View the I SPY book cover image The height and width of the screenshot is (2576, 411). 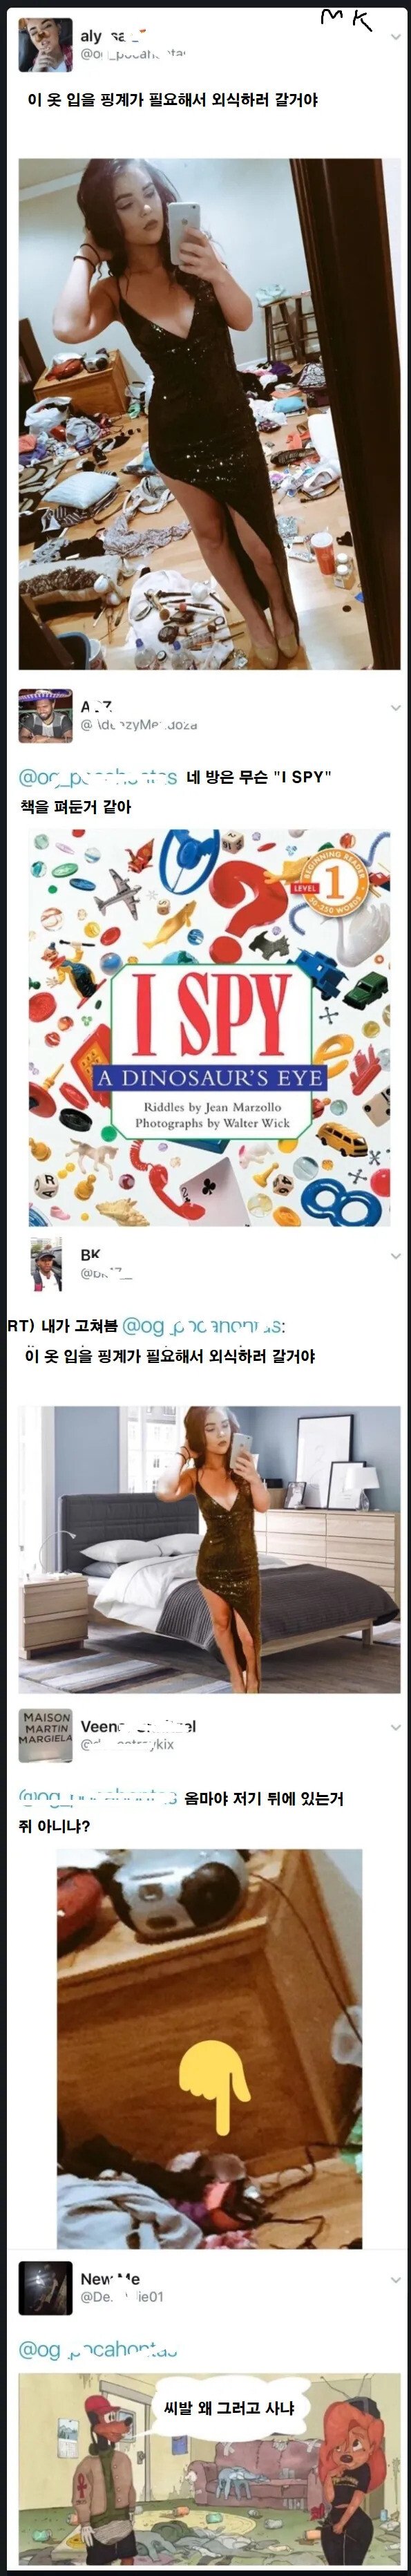pyautogui.click(x=209, y=1027)
